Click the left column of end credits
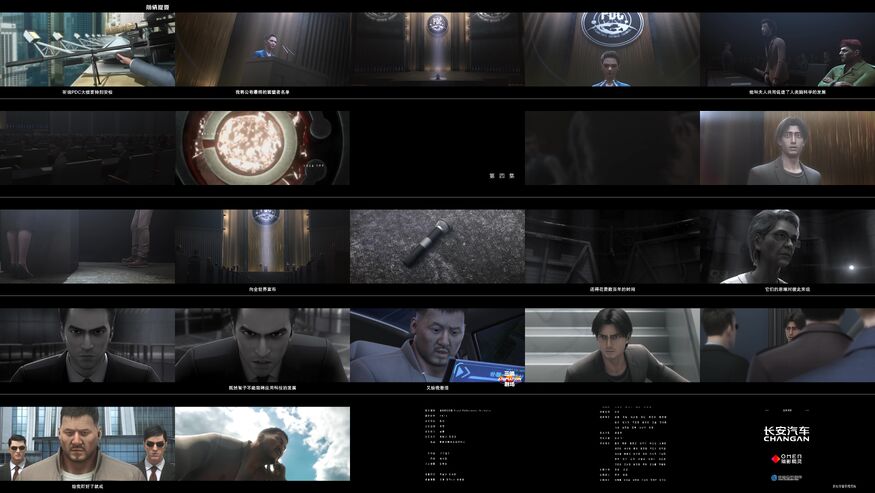This screenshot has width=875, height=493. pyautogui.click(x=458, y=444)
